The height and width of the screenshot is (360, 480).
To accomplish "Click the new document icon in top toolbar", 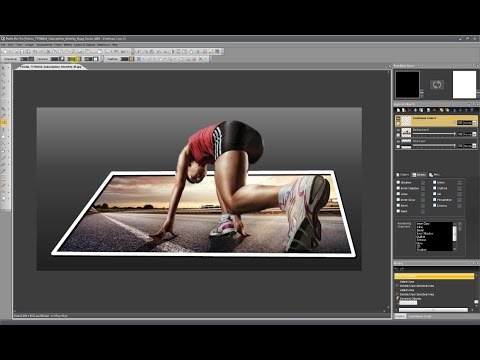I will [x=5, y=51].
